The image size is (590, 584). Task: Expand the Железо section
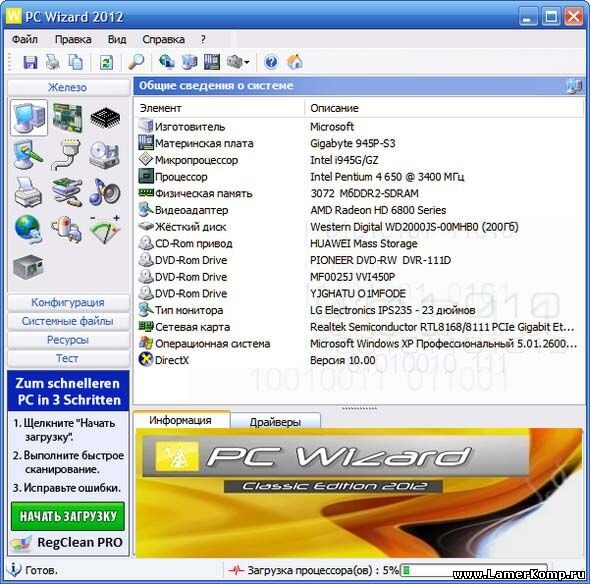pyautogui.click(x=68, y=87)
